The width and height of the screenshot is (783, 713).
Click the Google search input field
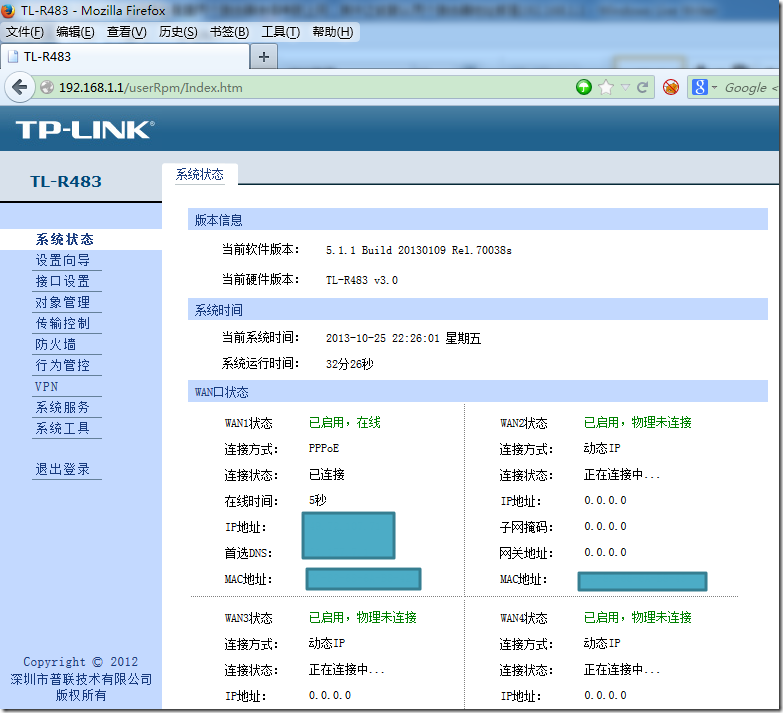[x=751, y=88]
